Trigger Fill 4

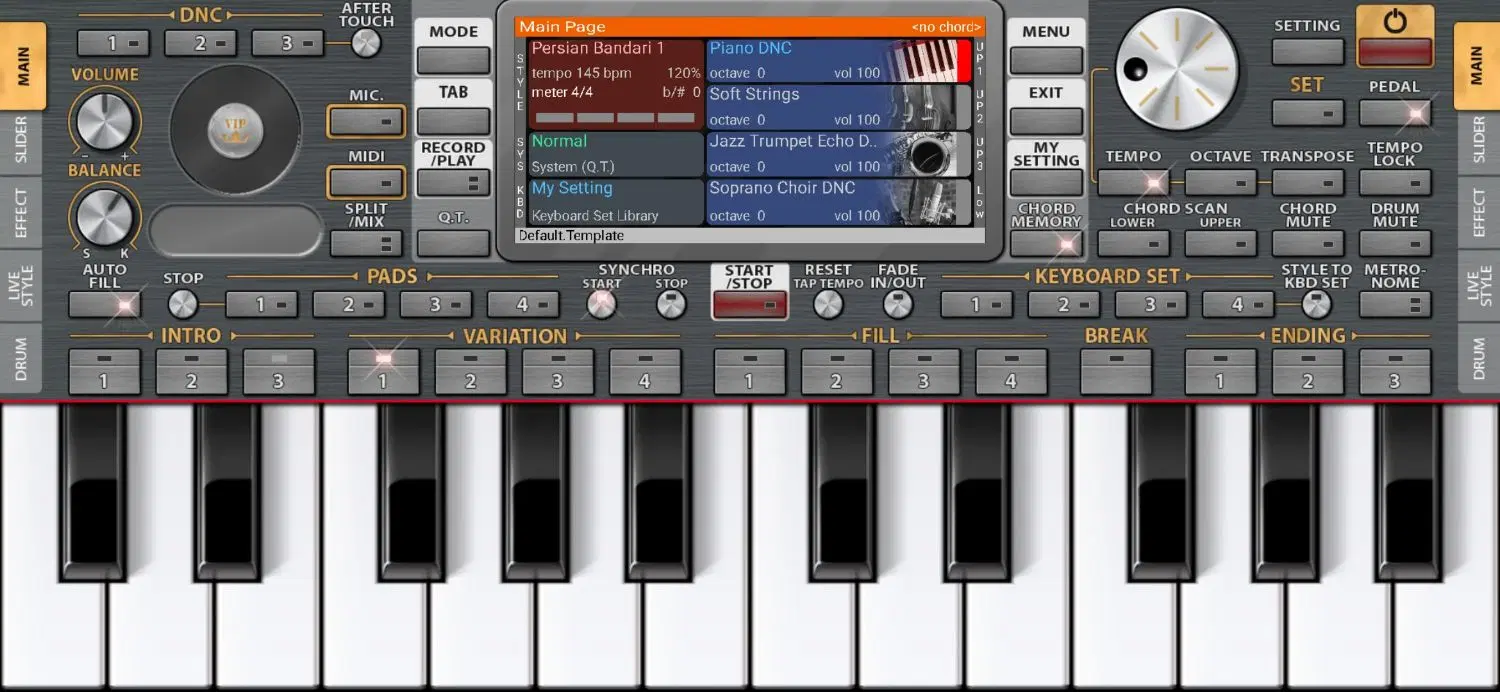click(x=1011, y=371)
